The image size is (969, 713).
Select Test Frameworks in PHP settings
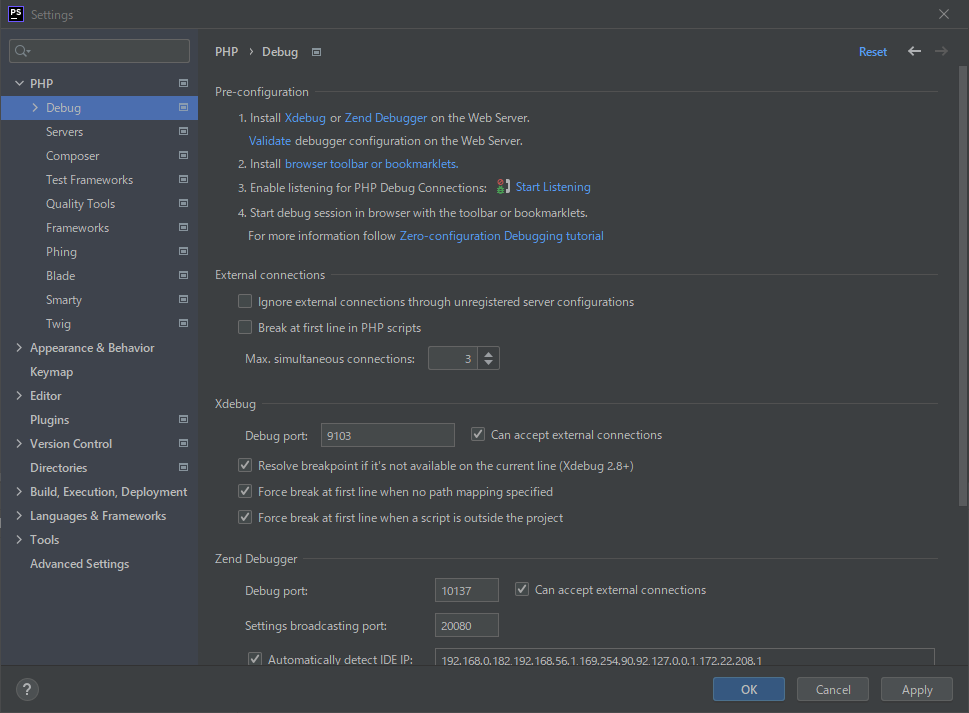[x=89, y=180]
